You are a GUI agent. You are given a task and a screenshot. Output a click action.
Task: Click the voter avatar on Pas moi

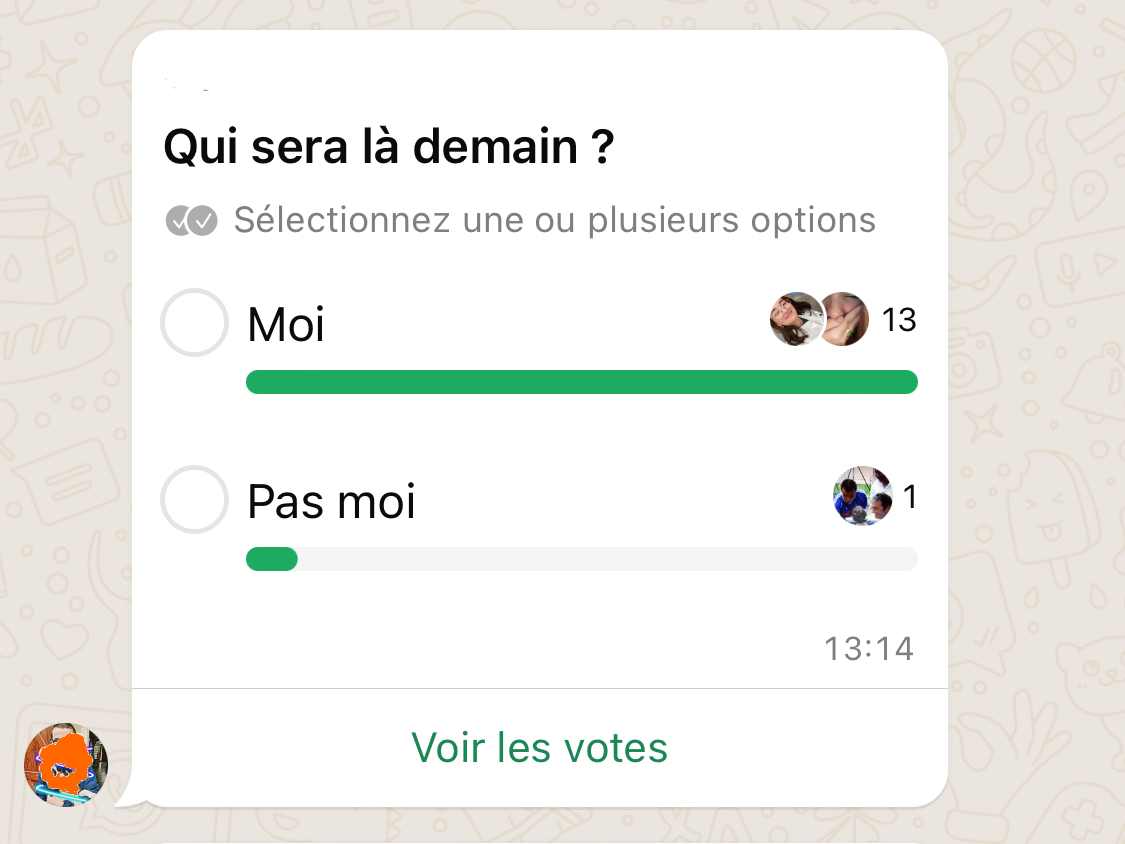pos(863,496)
